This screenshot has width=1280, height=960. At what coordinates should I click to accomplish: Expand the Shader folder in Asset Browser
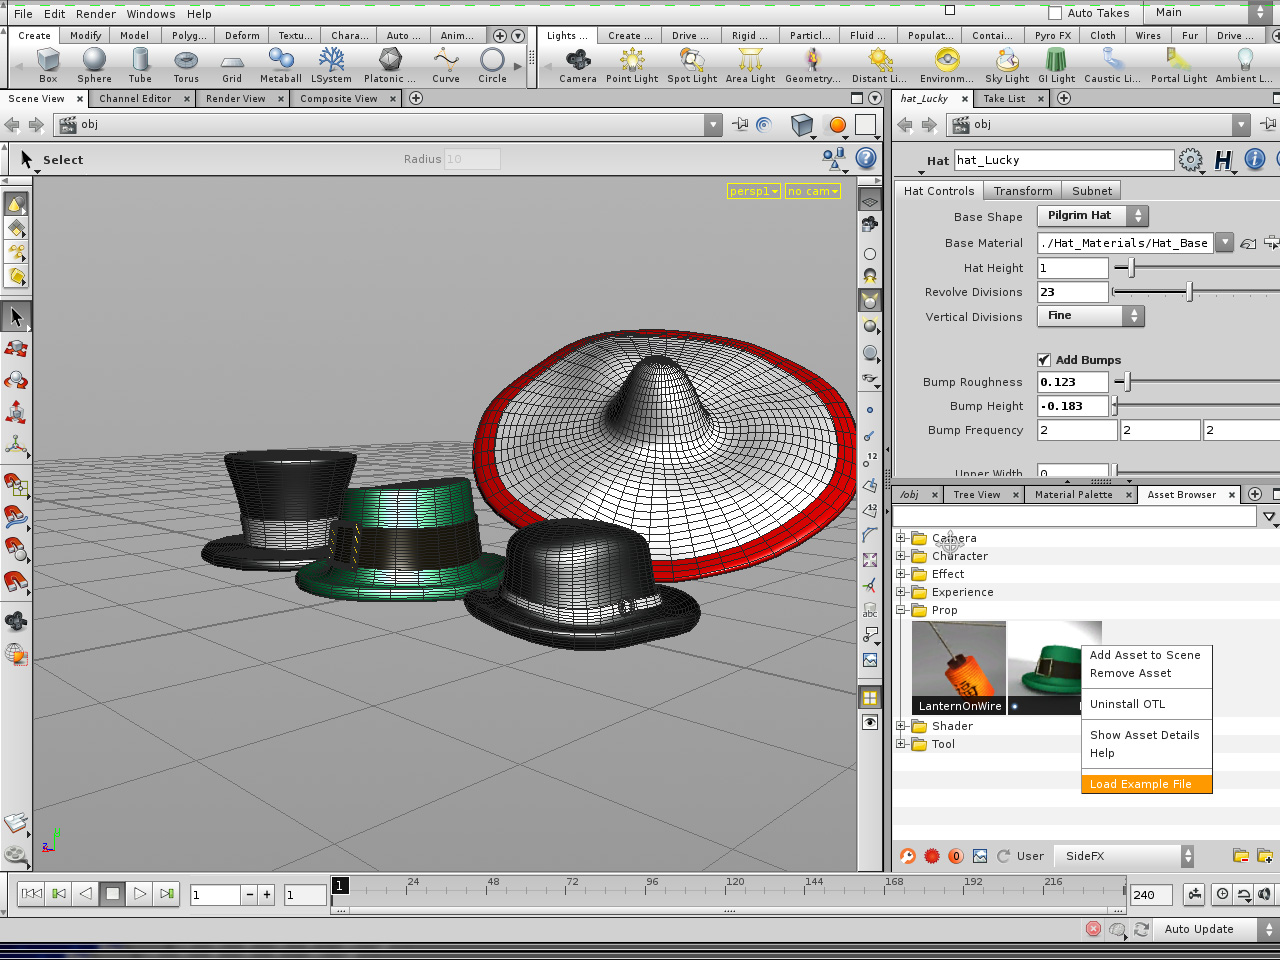pos(901,726)
